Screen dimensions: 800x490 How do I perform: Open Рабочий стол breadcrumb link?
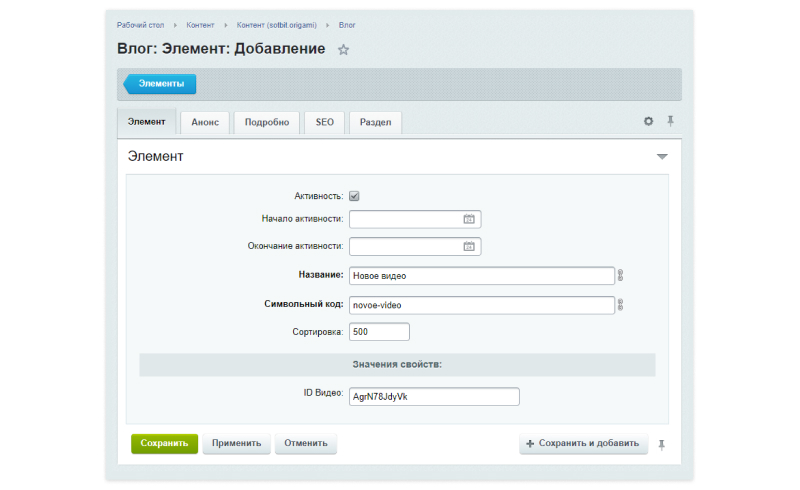point(140,25)
